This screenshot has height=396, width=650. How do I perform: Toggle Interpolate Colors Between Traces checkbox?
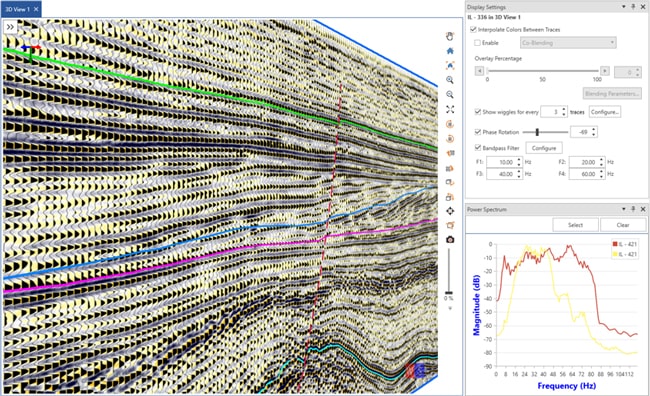point(473,29)
